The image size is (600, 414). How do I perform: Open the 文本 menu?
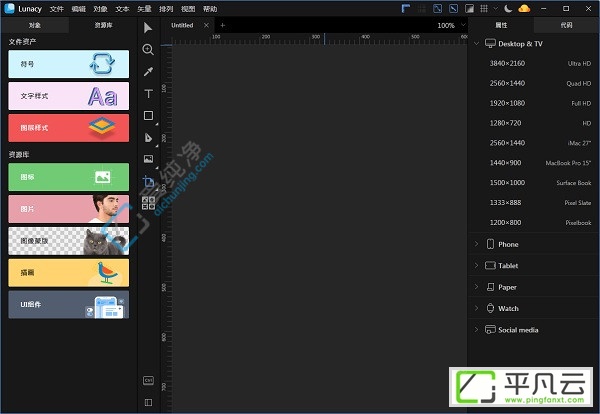(x=122, y=9)
